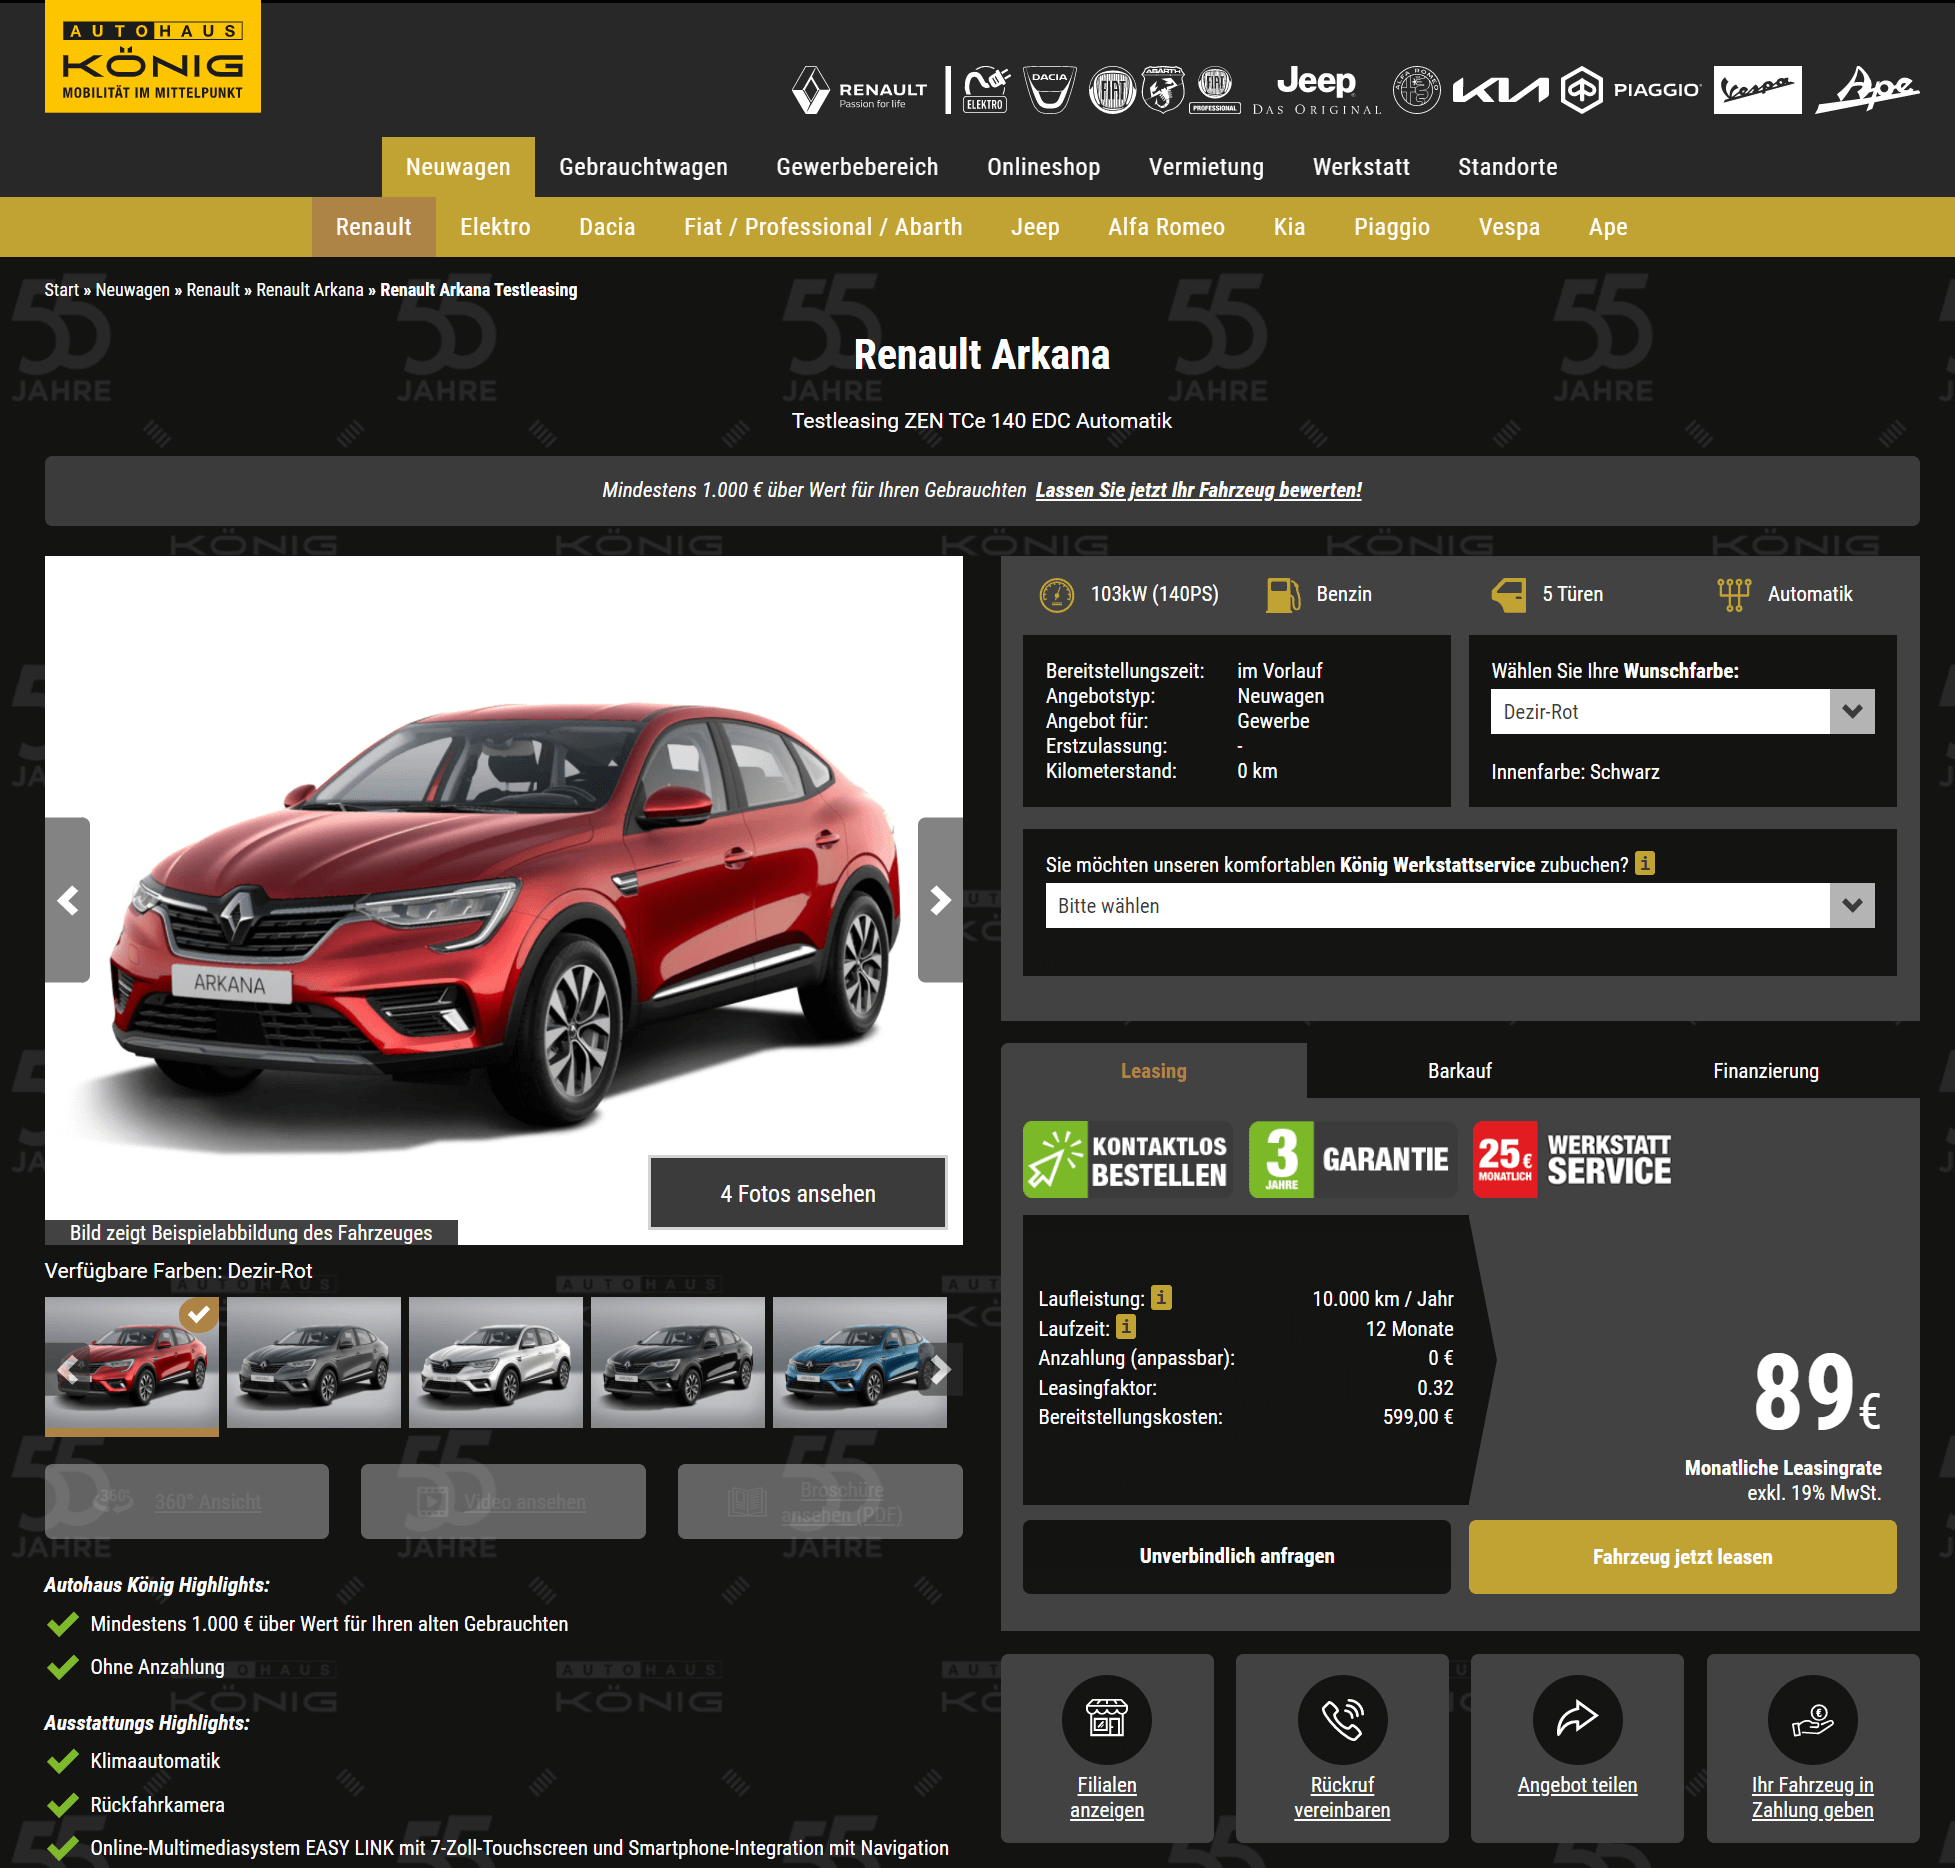Open the Neuwagen main menu
This screenshot has width=1955, height=1868.
pos(458,167)
